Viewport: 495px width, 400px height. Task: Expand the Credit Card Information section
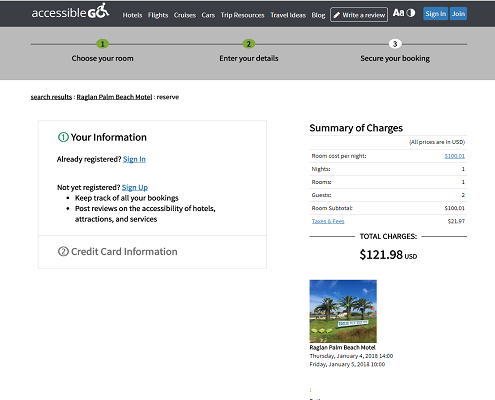152,252
